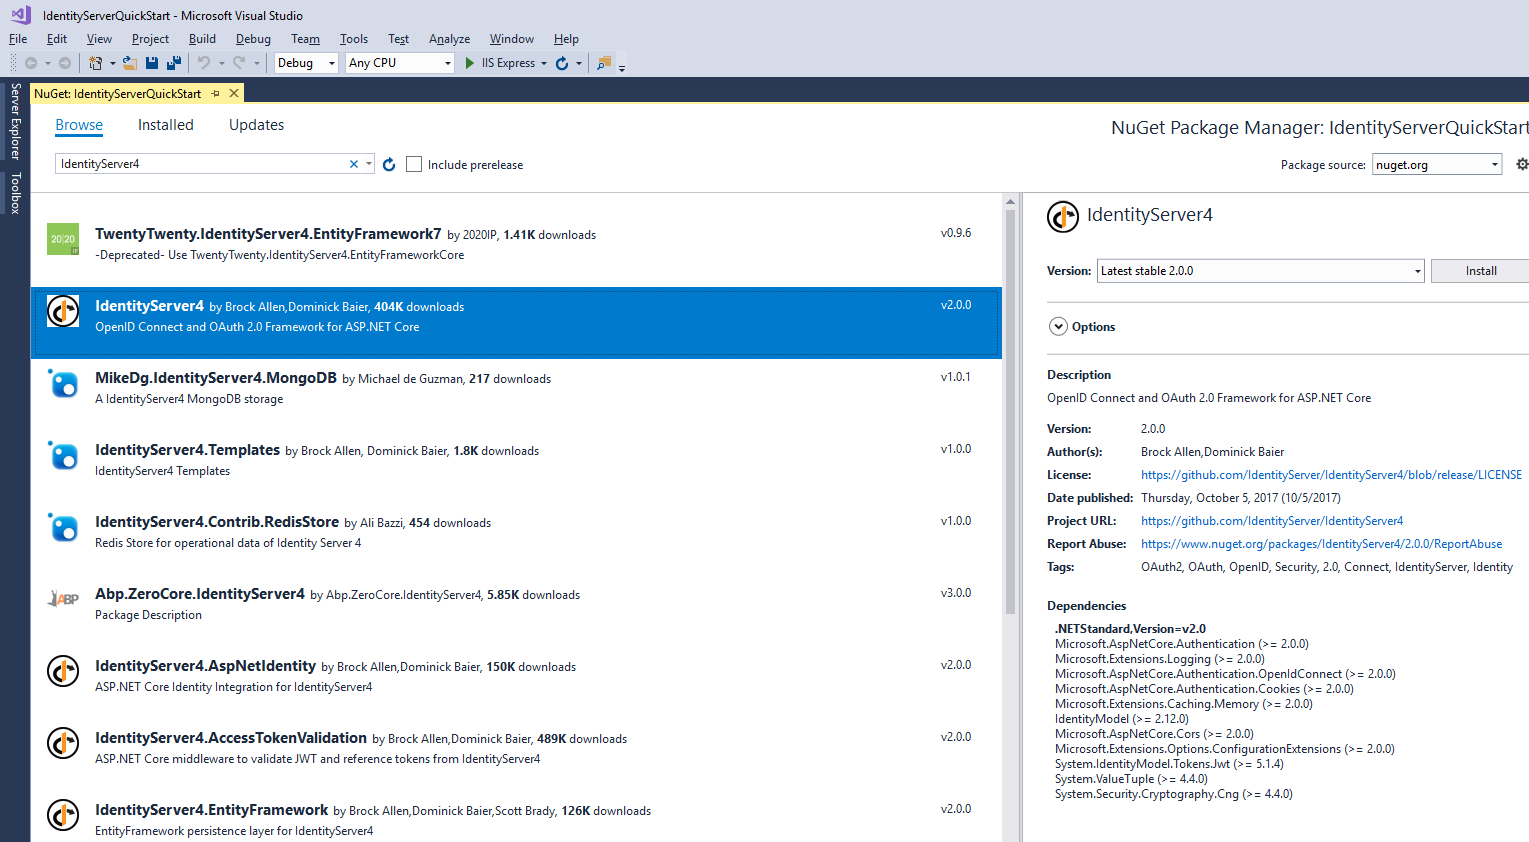Refresh the NuGet package list
Image resolution: width=1529 pixels, height=842 pixels.
pos(389,164)
